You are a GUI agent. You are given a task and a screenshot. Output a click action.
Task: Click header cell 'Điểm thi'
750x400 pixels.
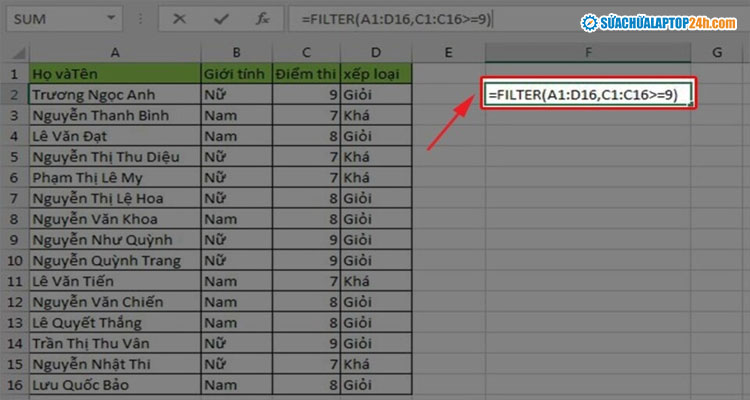(306, 74)
